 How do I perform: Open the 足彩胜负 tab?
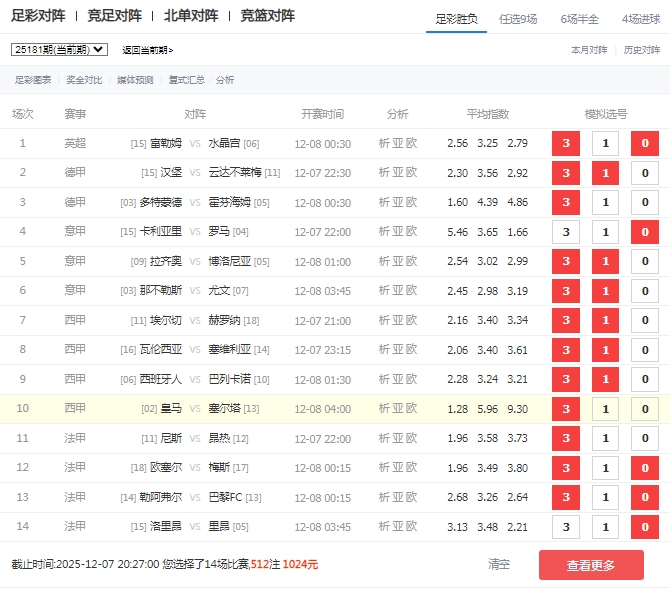tap(457, 18)
